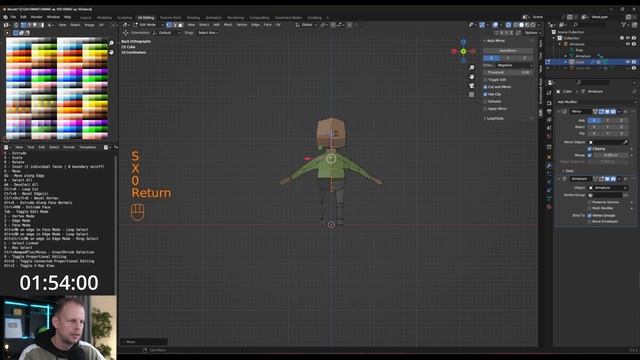Screen dimensions: 640x360
Task: Click the zoom magnifier icon in viewport
Action: pyautogui.click(x=472, y=68)
